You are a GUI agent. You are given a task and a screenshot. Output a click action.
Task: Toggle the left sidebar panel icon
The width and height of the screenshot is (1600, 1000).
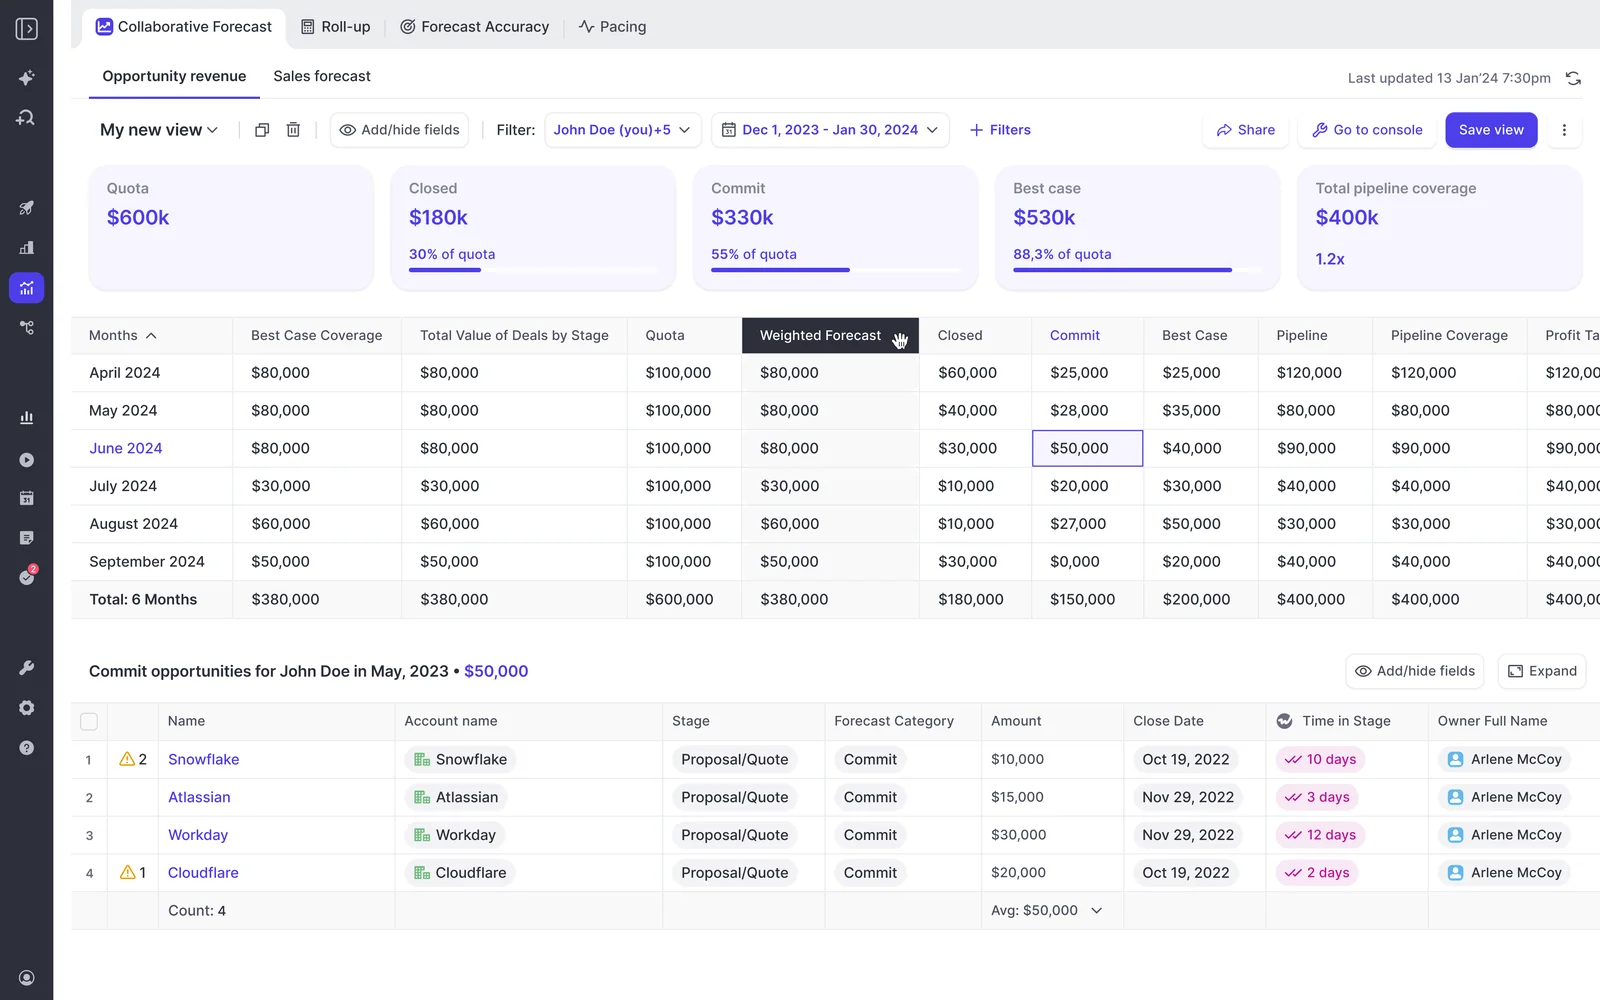coord(27,29)
